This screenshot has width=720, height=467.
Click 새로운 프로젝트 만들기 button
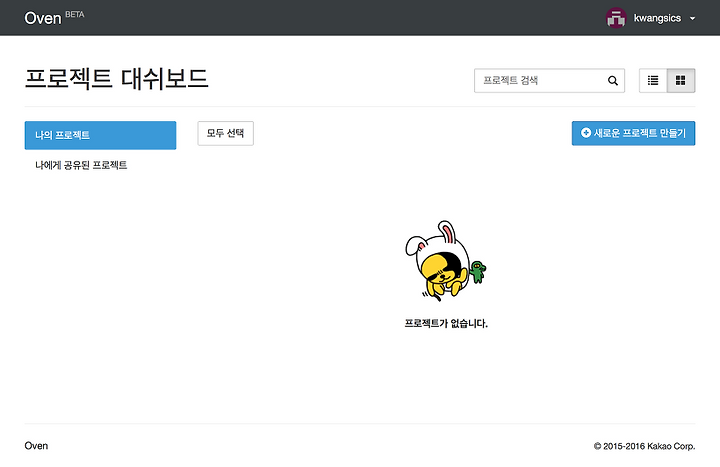(x=633, y=133)
